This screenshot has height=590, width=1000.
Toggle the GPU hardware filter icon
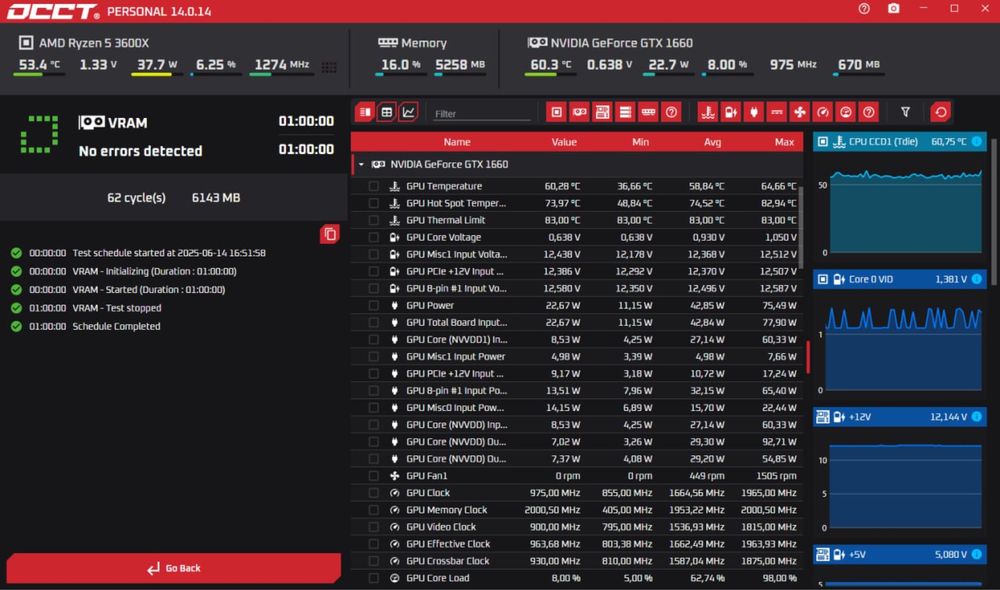tap(580, 112)
